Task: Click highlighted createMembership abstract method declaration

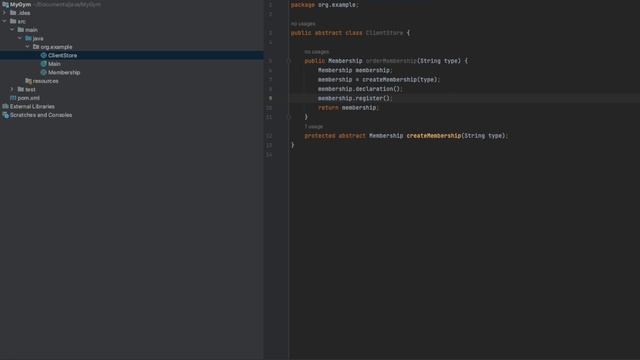Action: coord(434,136)
